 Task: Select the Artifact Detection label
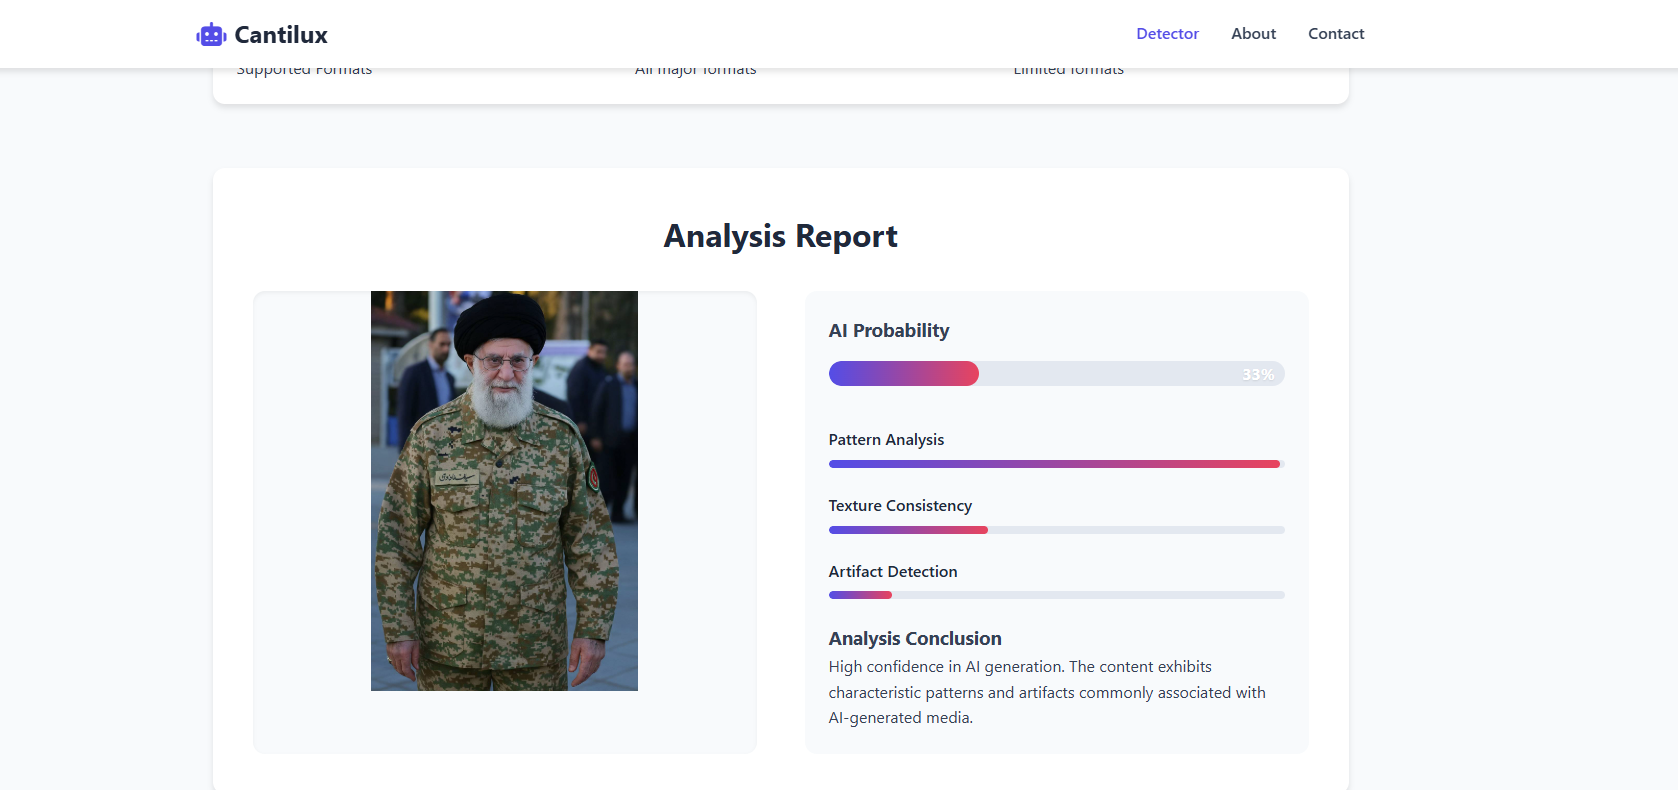point(893,572)
